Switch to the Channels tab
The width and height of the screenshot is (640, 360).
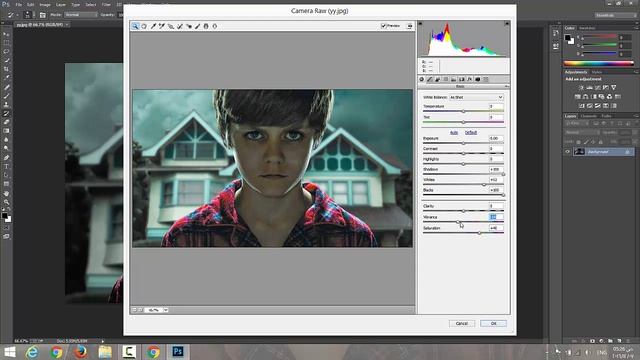click(589, 116)
